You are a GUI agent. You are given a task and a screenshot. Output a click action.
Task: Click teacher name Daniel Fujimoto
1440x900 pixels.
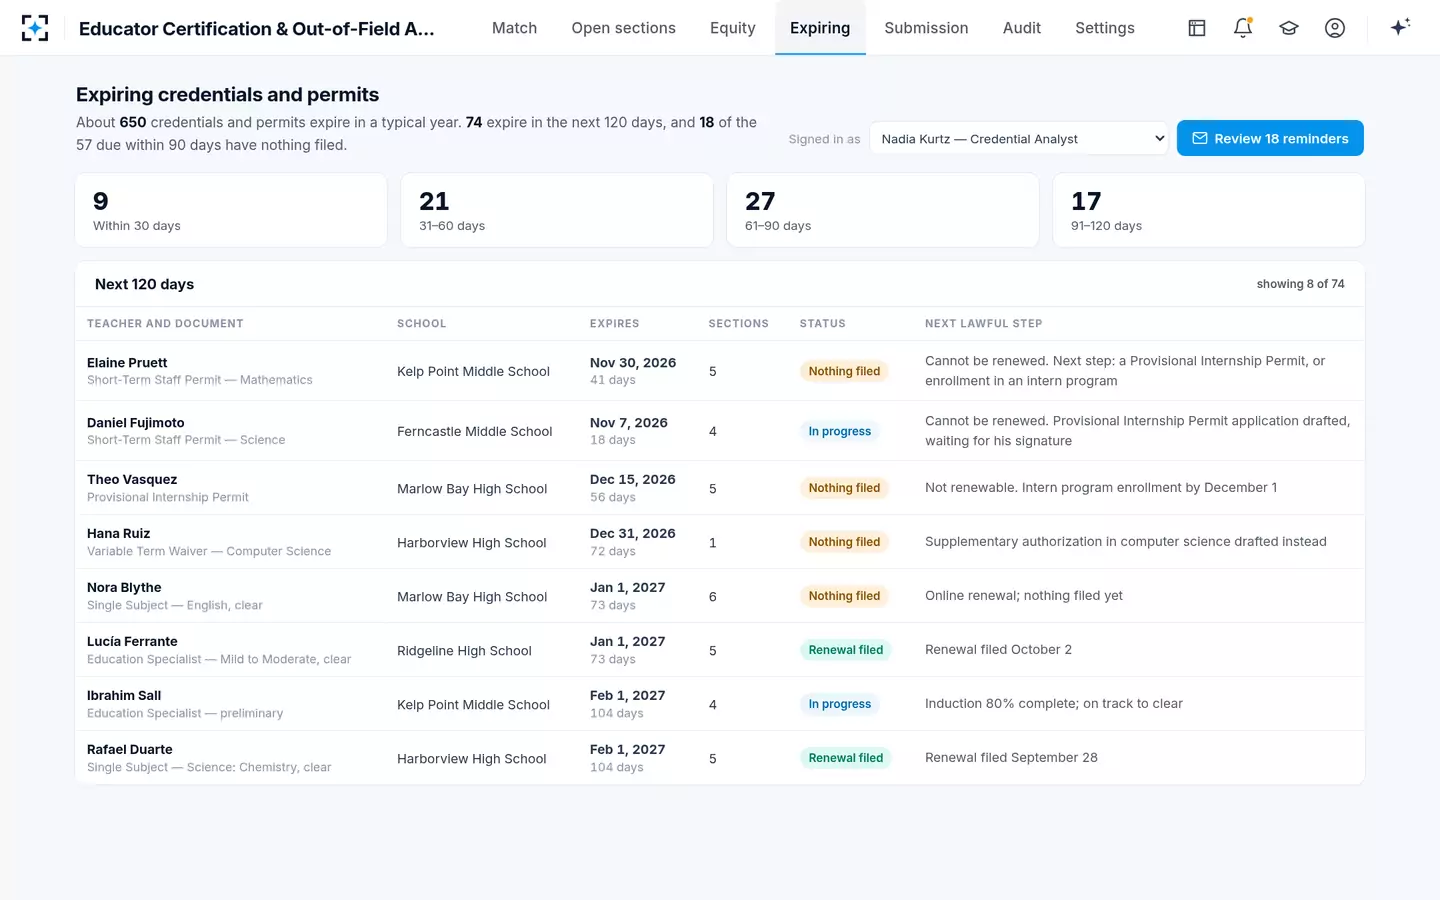(x=136, y=423)
